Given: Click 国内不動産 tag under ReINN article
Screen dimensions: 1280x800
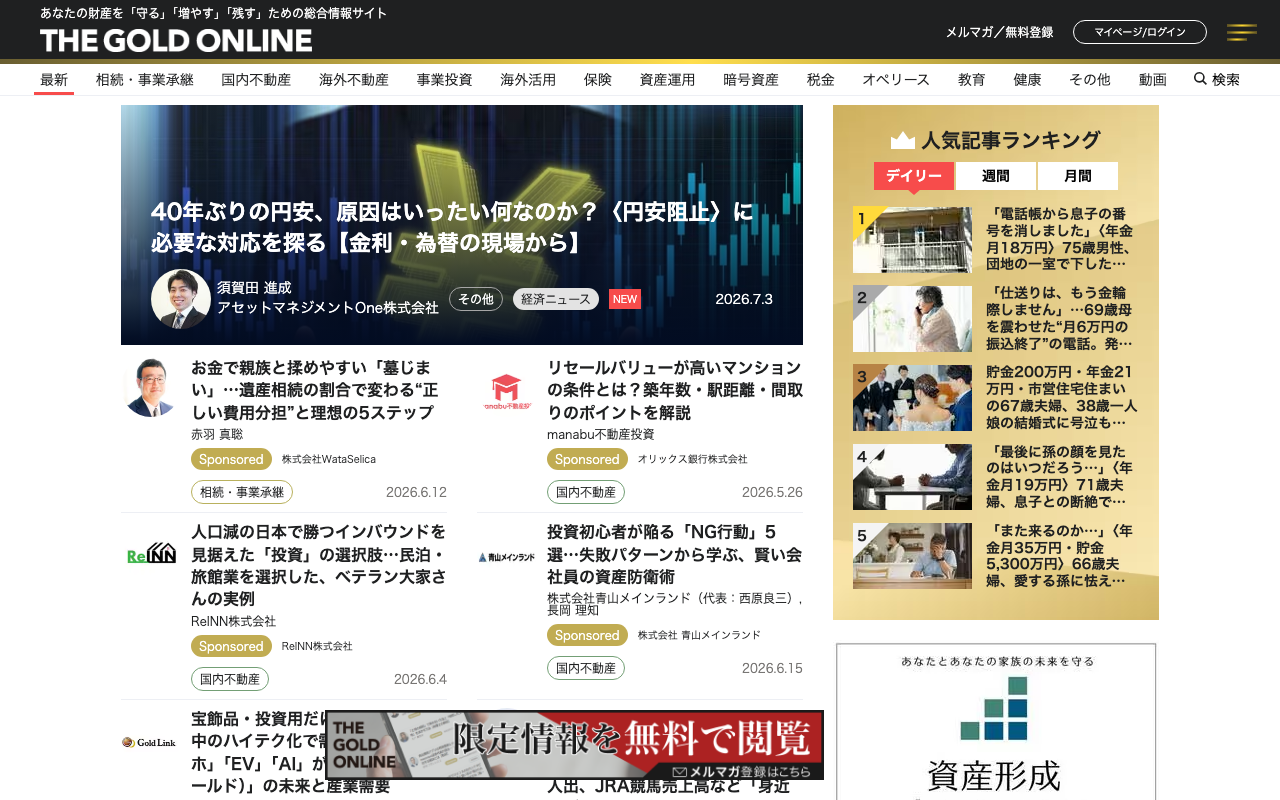Looking at the screenshot, I should [x=230, y=679].
